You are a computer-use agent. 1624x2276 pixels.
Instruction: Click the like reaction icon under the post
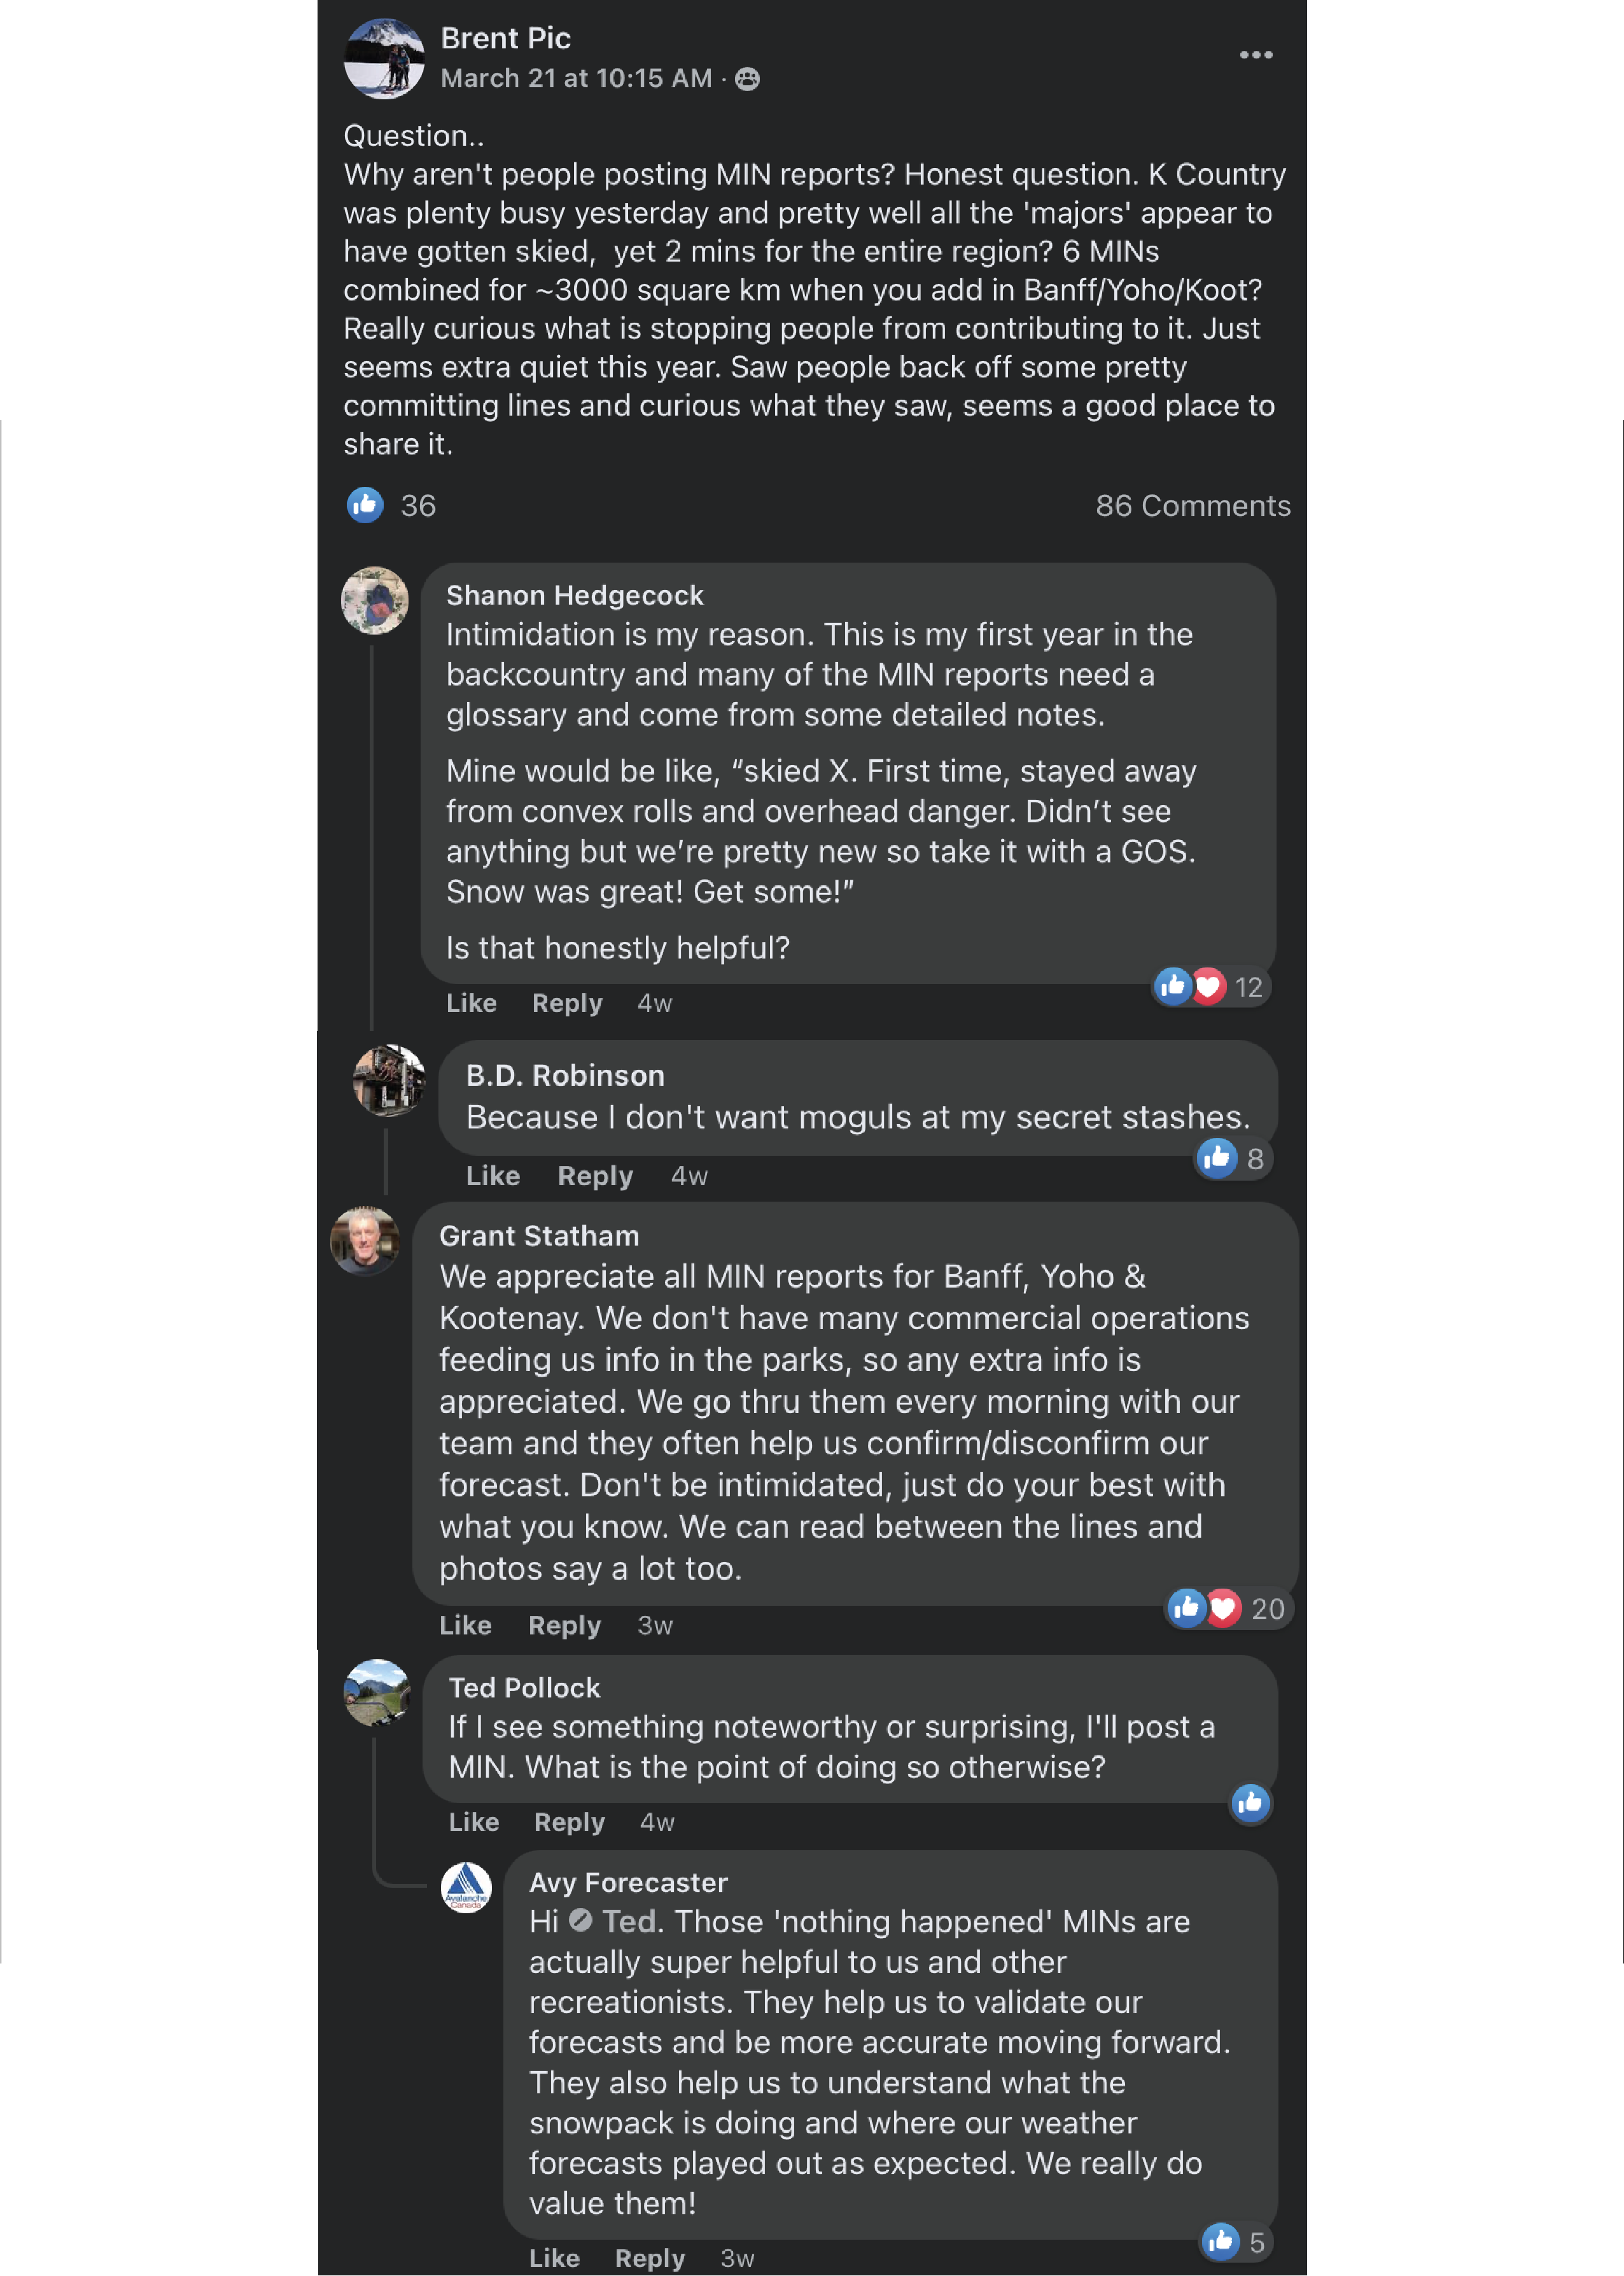tap(365, 505)
